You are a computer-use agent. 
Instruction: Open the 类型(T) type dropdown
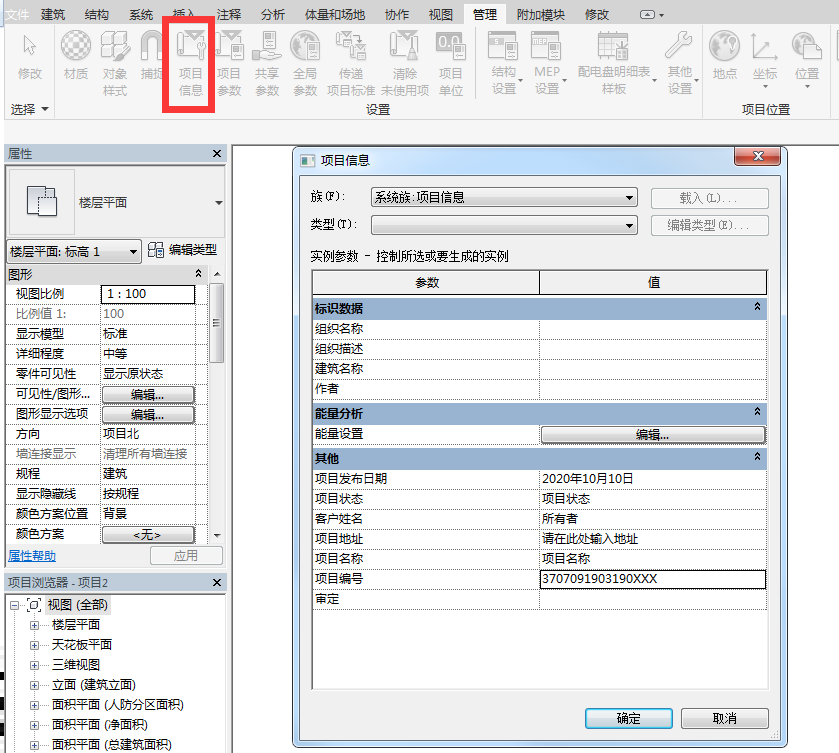point(504,225)
